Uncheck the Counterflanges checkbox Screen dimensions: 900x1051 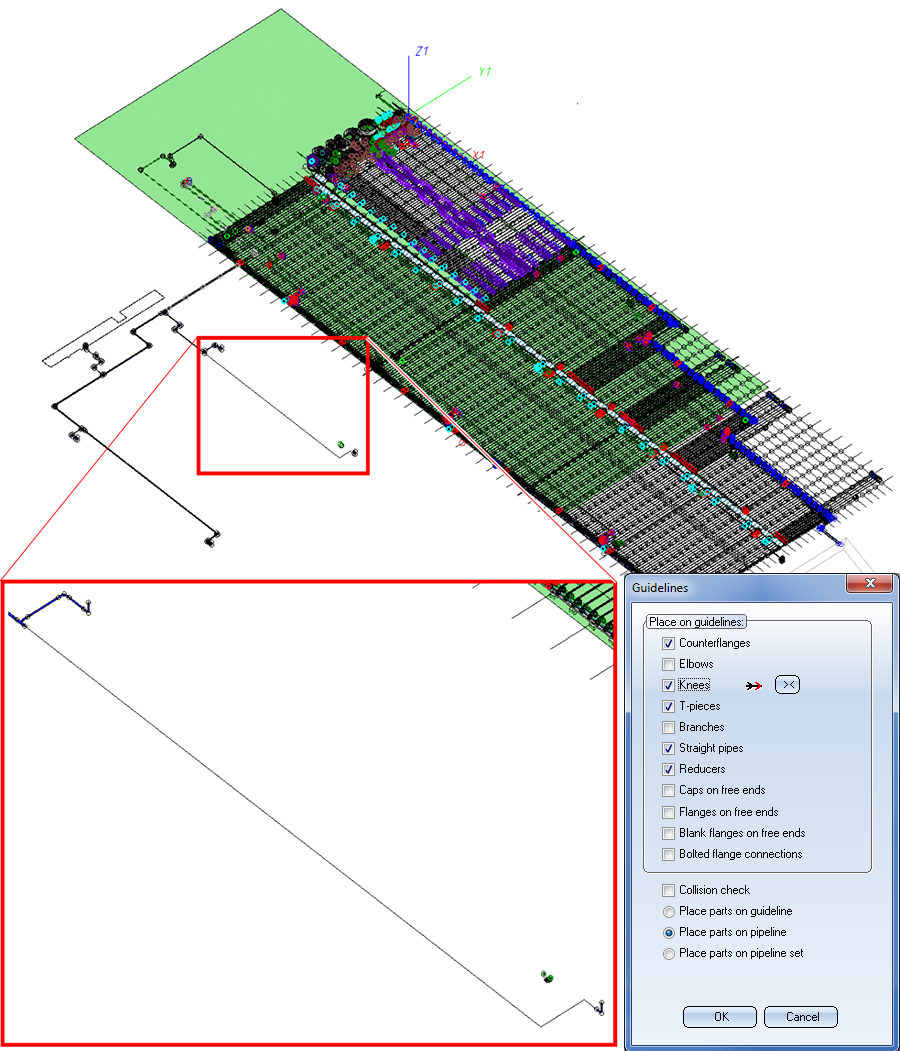coord(668,643)
